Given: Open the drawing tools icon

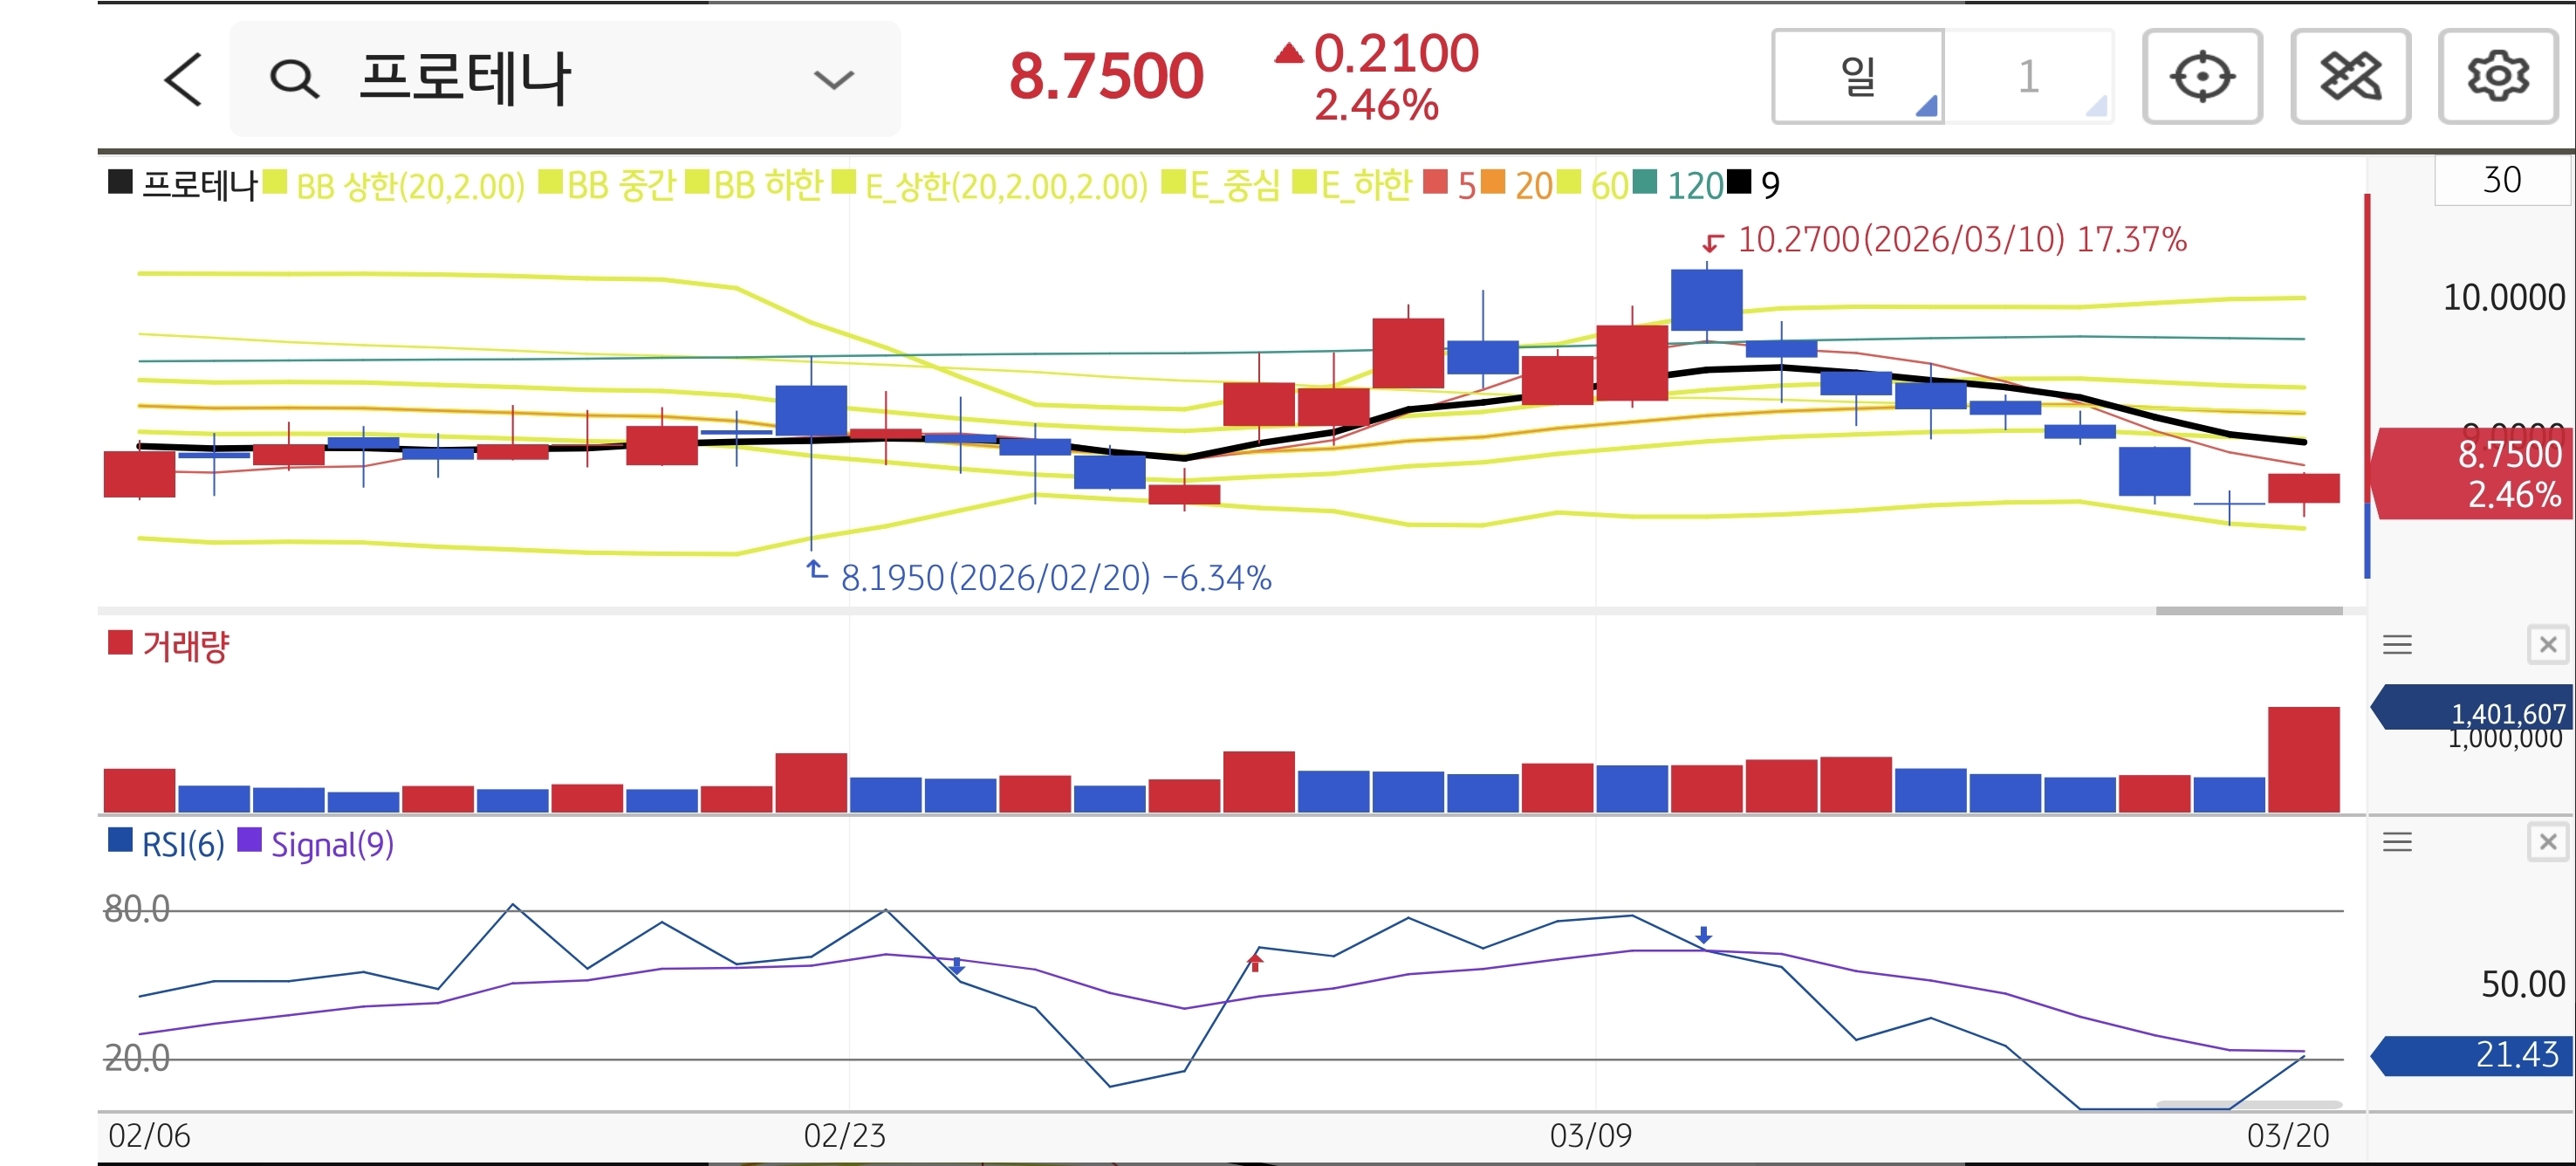Looking at the screenshot, I should (x=2350, y=77).
